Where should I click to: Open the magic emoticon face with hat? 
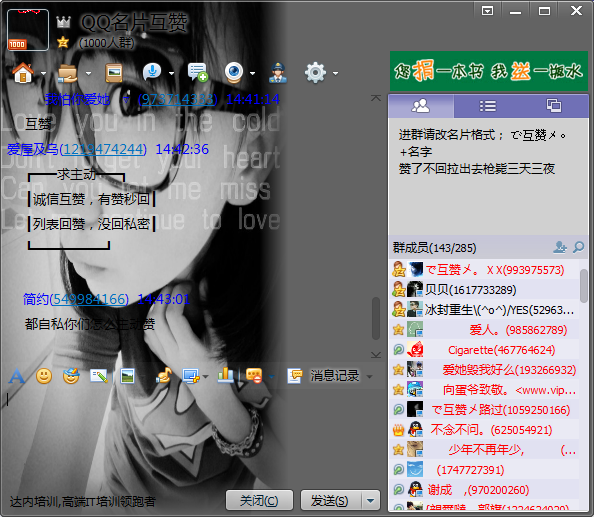tap(71, 376)
